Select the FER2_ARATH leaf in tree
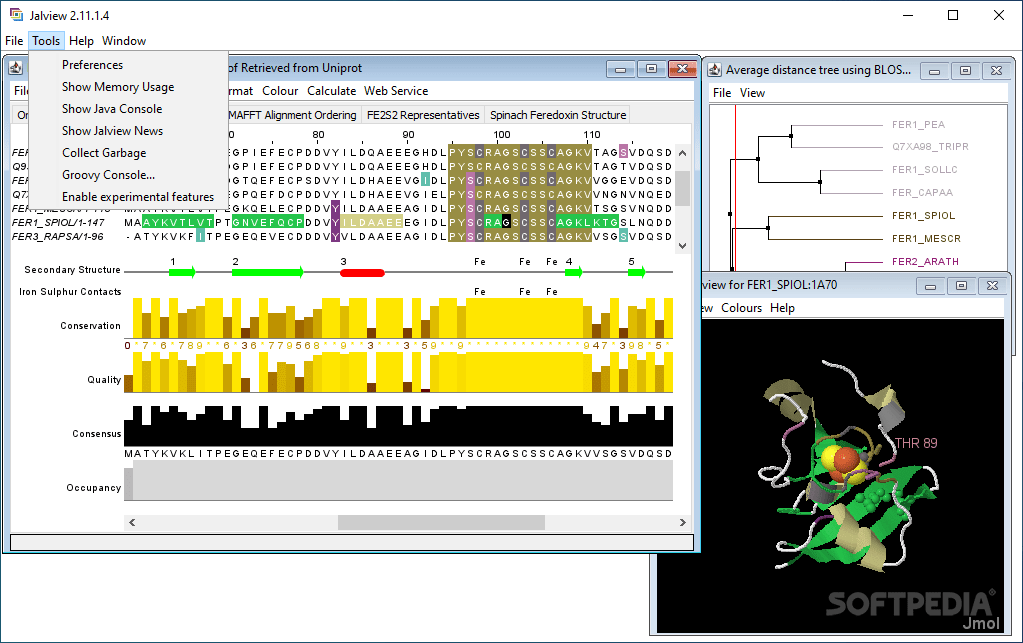This screenshot has height=643, width=1023. [925, 262]
